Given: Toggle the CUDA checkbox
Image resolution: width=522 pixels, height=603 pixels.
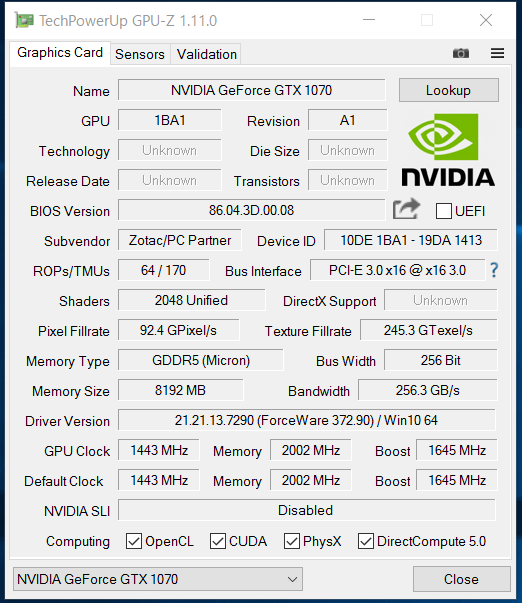Looking at the screenshot, I should click(x=218, y=541).
